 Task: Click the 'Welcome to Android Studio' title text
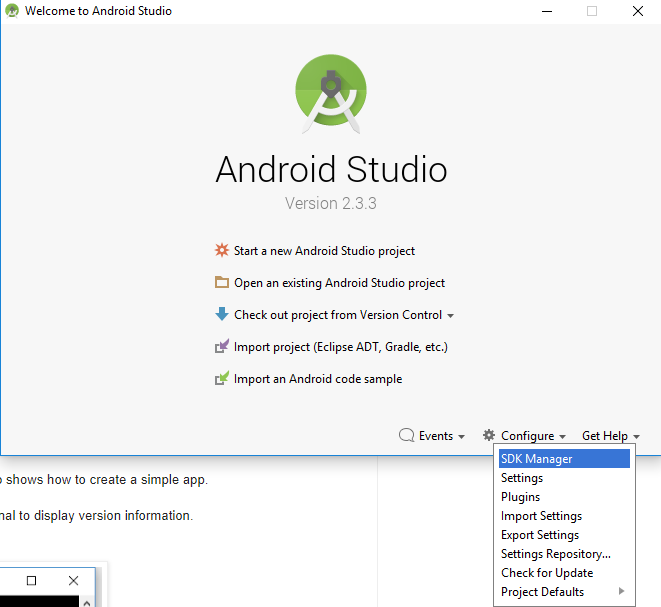(98, 11)
